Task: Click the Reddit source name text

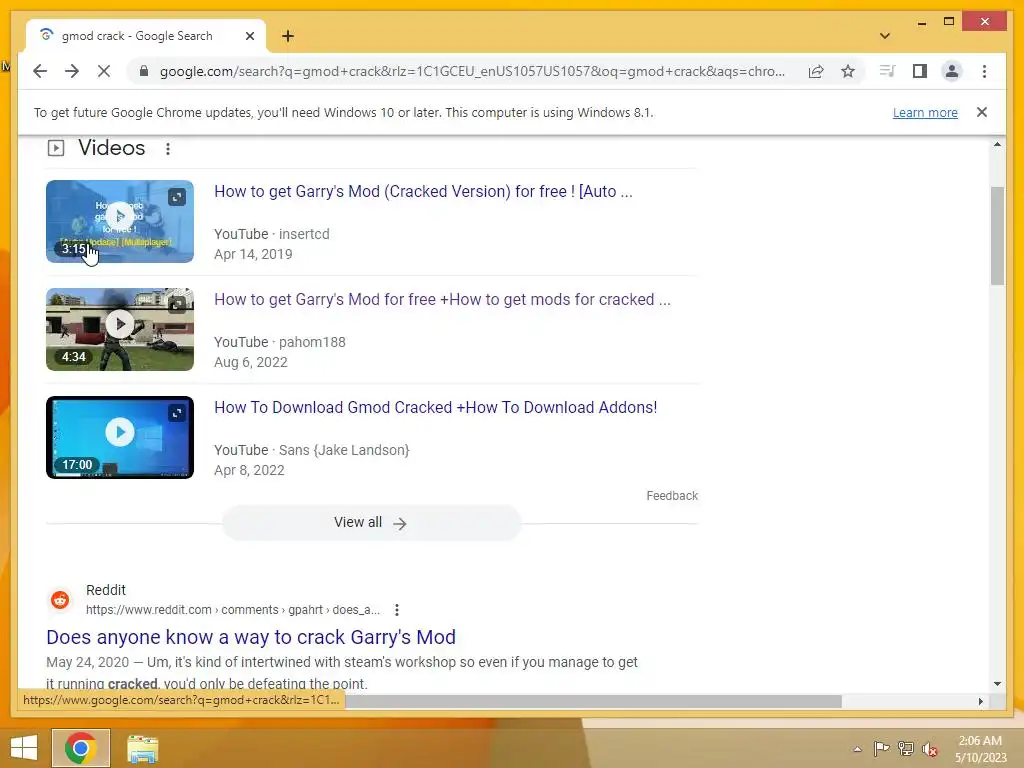Action: (x=106, y=590)
